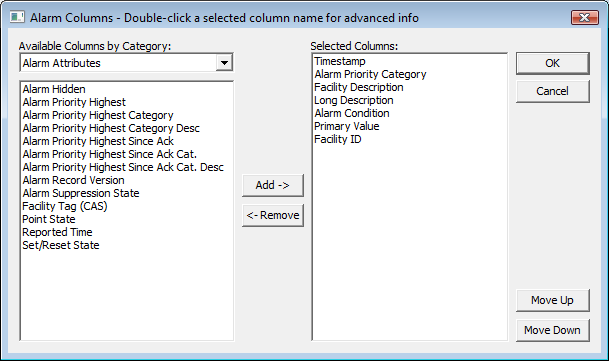This screenshot has width=609, height=361.
Task: Click the Add -> button
Action: pos(273,185)
